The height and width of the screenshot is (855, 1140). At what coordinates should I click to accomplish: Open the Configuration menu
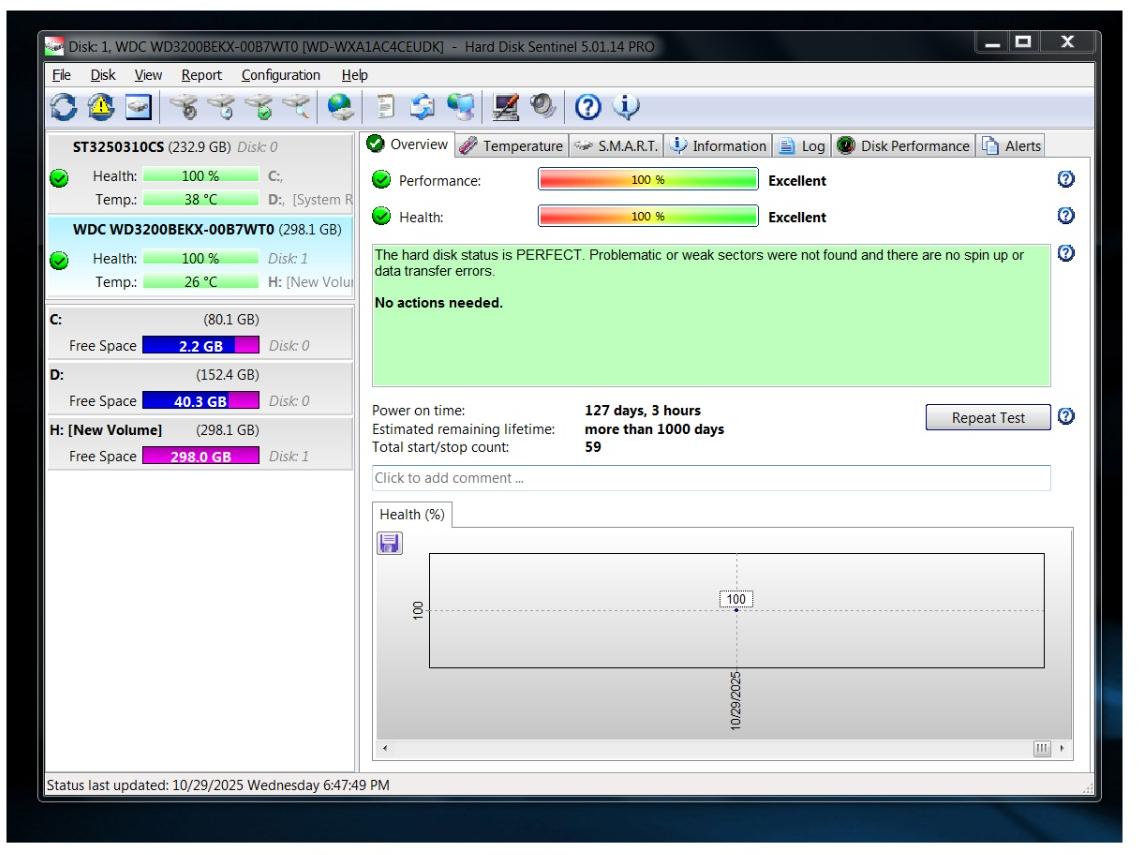click(x=281, y=75)
